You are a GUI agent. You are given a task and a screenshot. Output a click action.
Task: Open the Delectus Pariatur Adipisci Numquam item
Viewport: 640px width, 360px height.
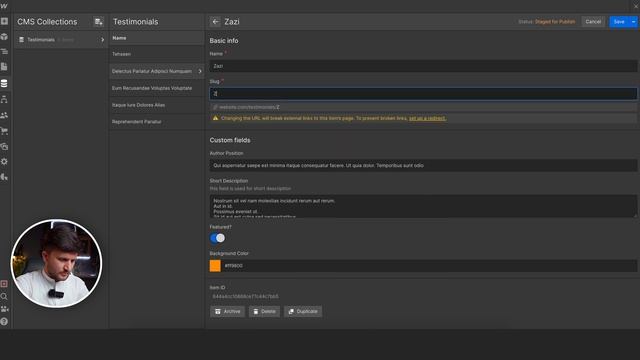(157, 71)
